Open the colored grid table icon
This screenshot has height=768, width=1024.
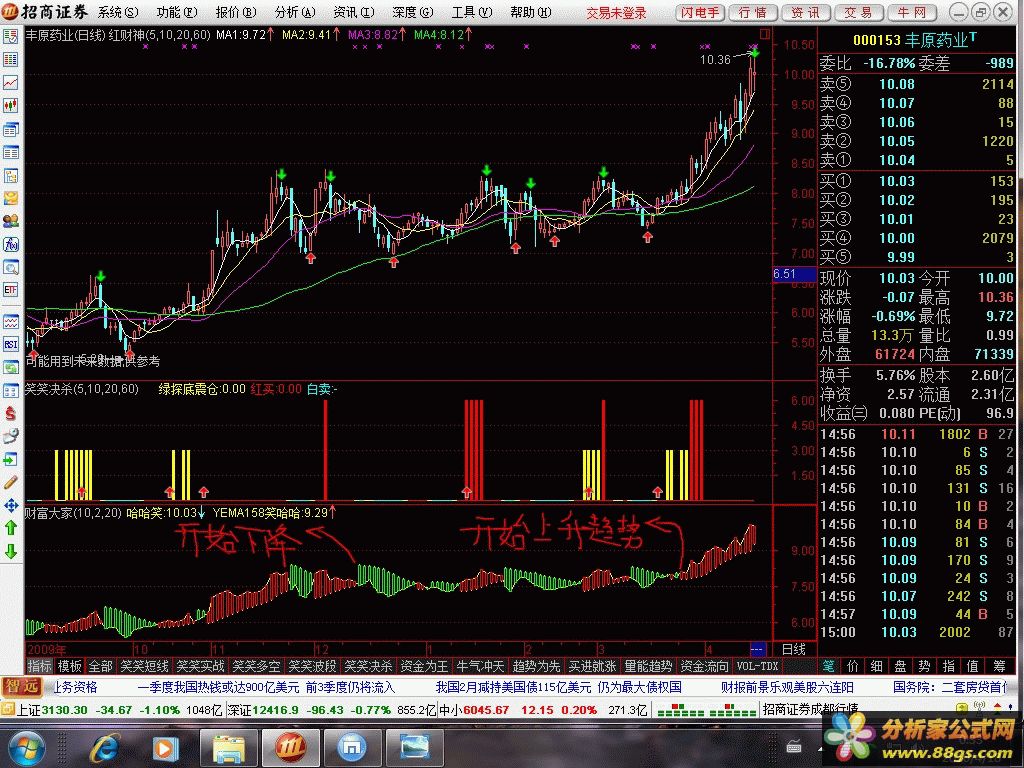(10, 59)
